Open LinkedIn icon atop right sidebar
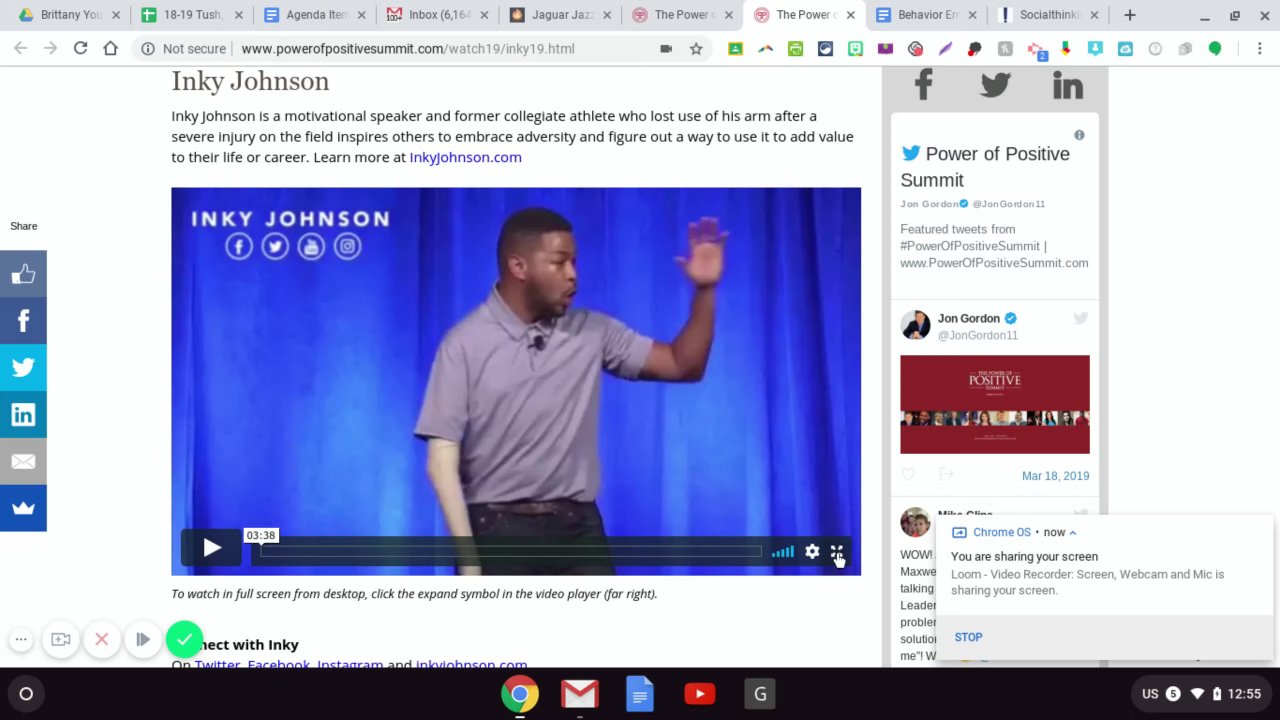Image resolution: width=1280 pixels, height=720 pixels. 1068,86
